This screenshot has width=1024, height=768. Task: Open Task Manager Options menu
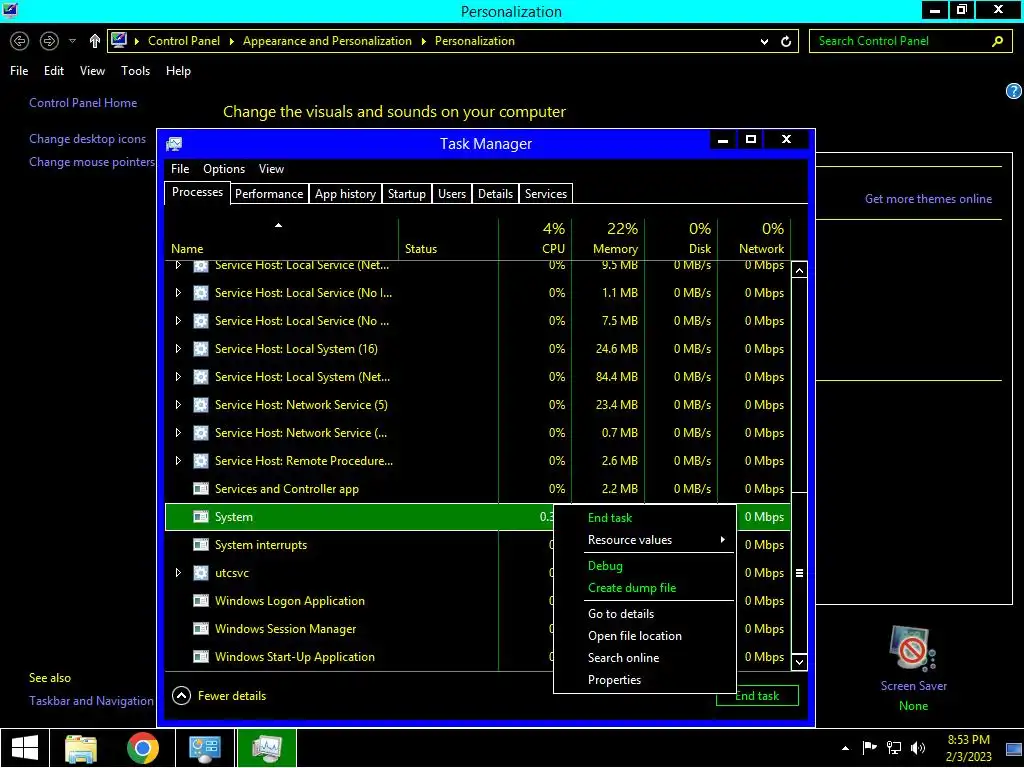(x=224, y=169)
